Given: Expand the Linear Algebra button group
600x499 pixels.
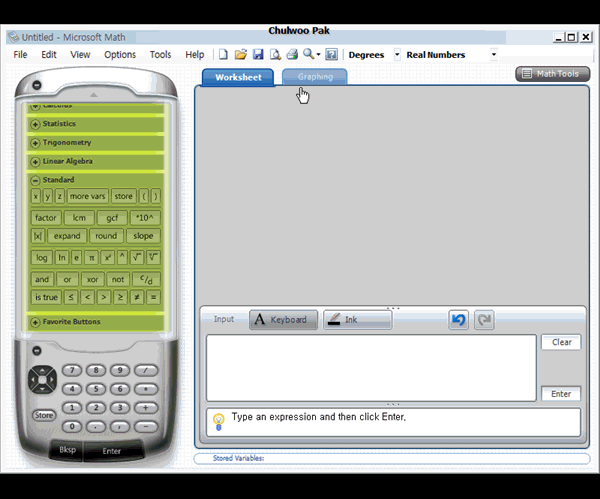Looking at the screenshot, I should [x=35, y=162].
